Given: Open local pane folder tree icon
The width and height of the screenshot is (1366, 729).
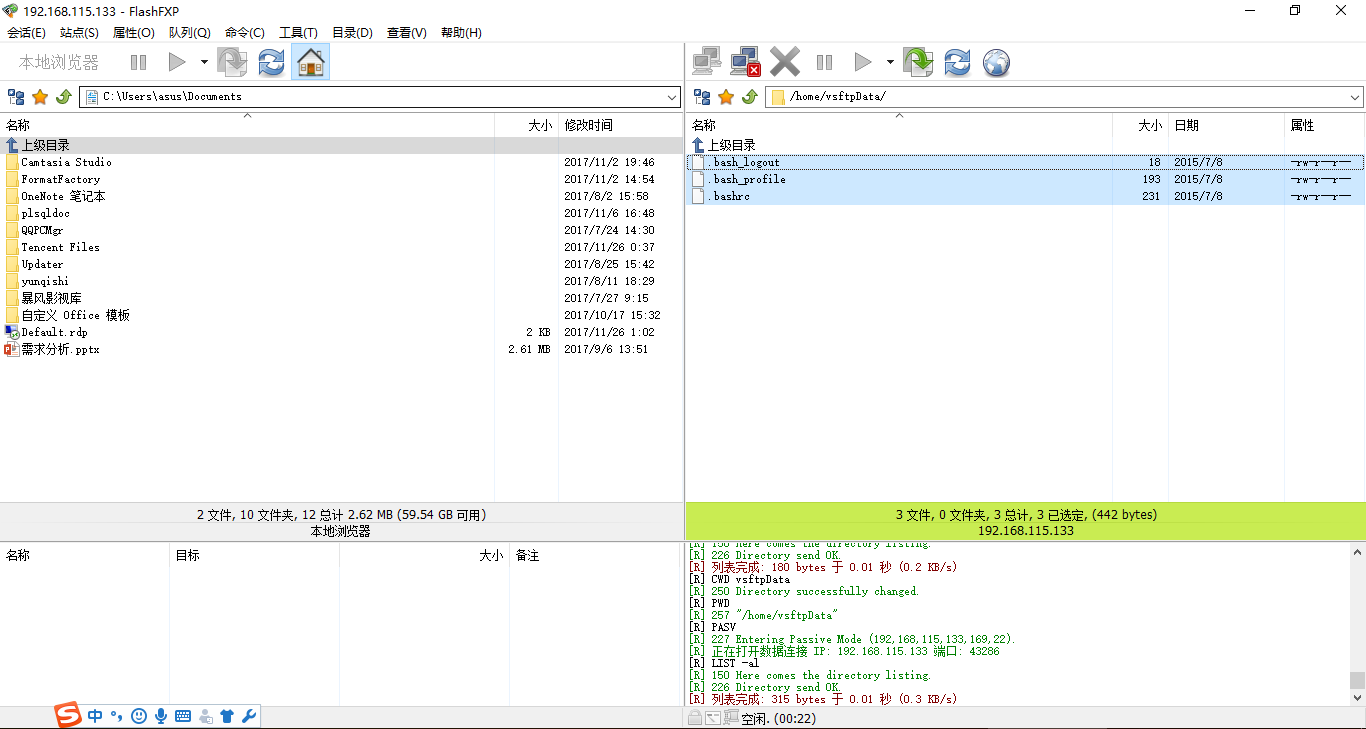Looking at the screenshot, I should coord(16,97).
